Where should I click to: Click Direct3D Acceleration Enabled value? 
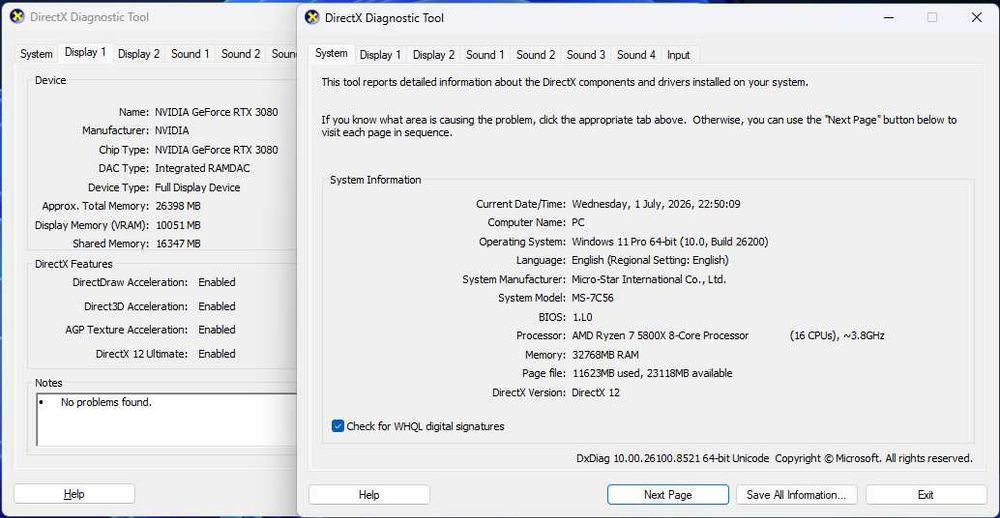(217, 306)
